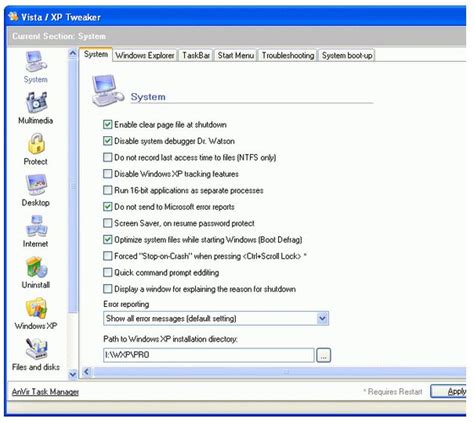Open the Internet section
Image resolution: width=474 pixels, height=422 pixels.
36,231
